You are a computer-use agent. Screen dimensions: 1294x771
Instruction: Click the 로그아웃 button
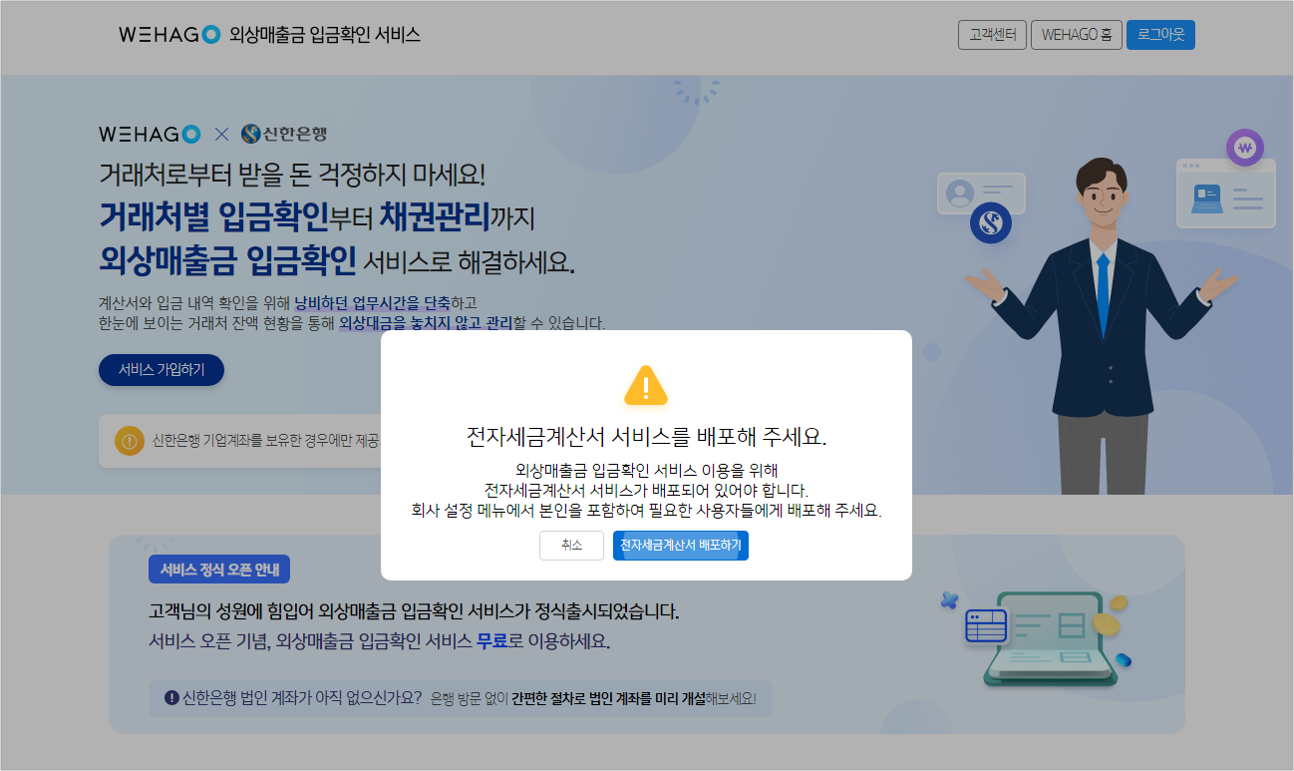click(x=1160, y=35)
